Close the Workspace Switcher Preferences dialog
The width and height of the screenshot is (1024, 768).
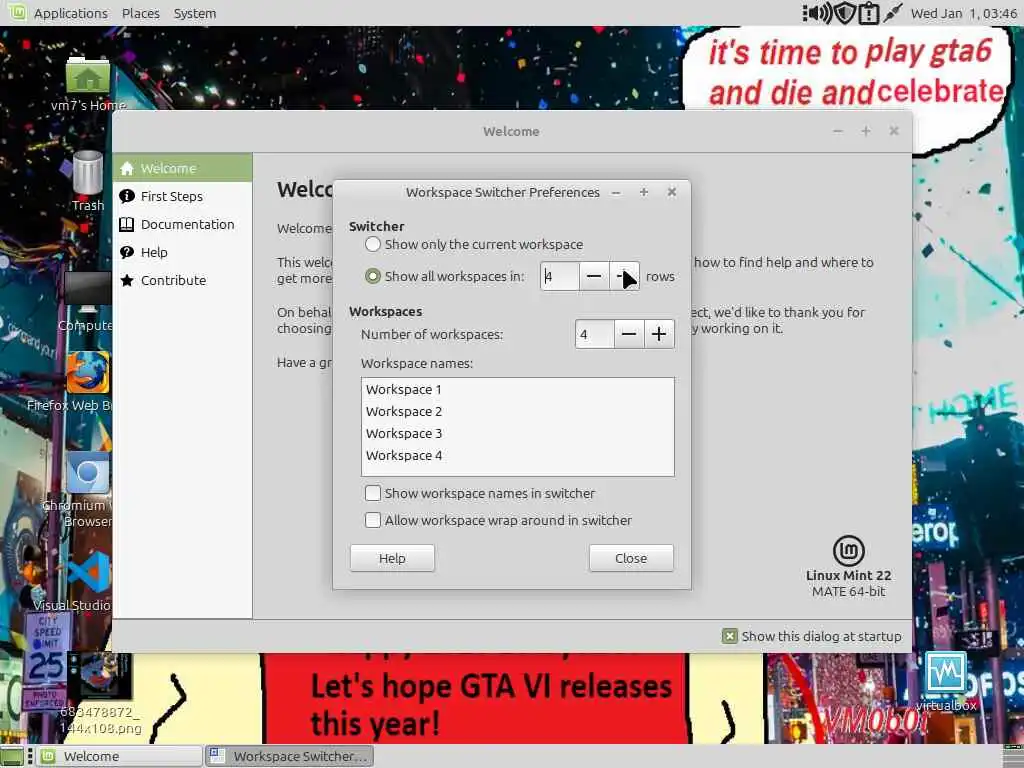coord(671,192)
